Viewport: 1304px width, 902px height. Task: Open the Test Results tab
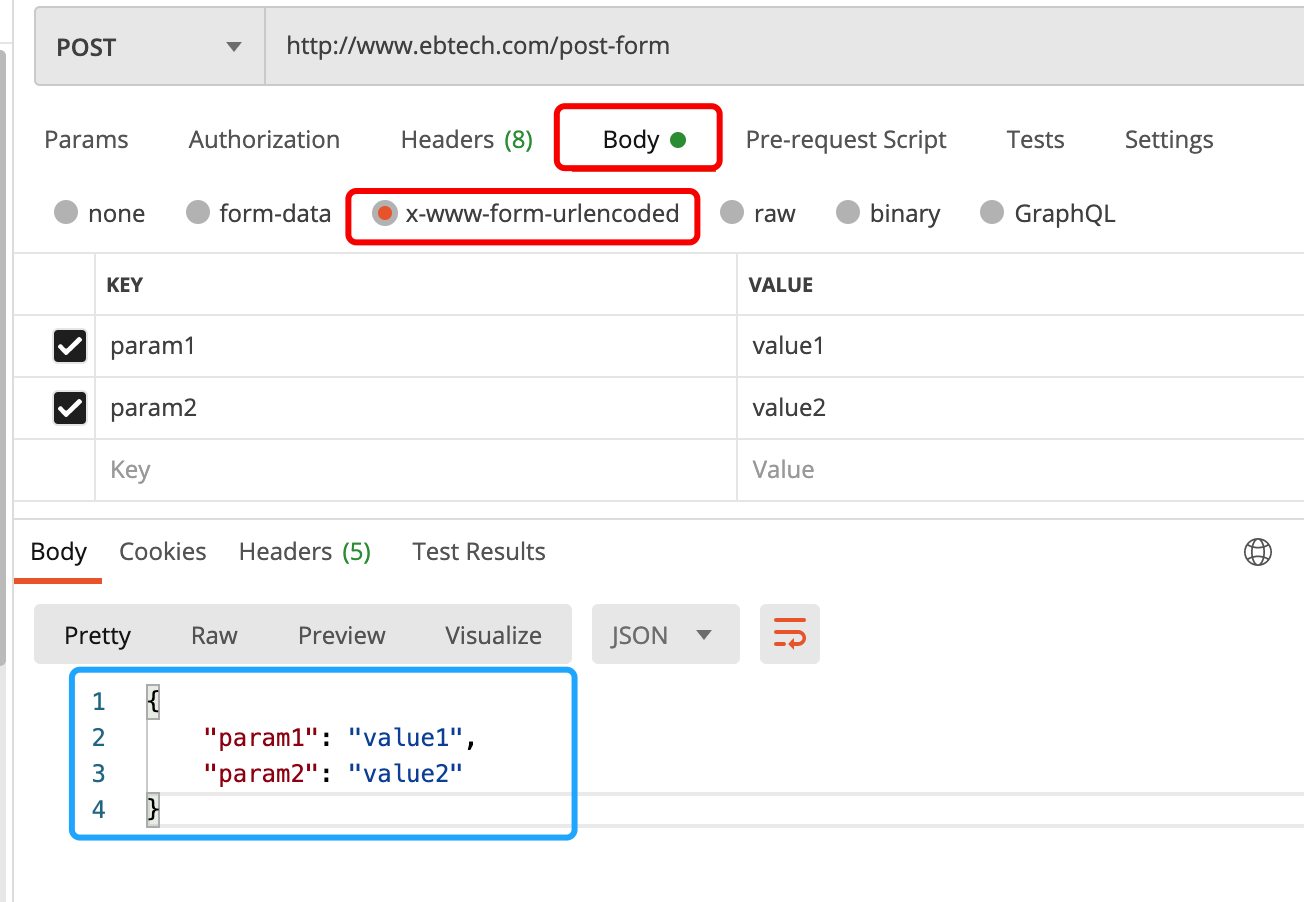(x=479, y=552)
